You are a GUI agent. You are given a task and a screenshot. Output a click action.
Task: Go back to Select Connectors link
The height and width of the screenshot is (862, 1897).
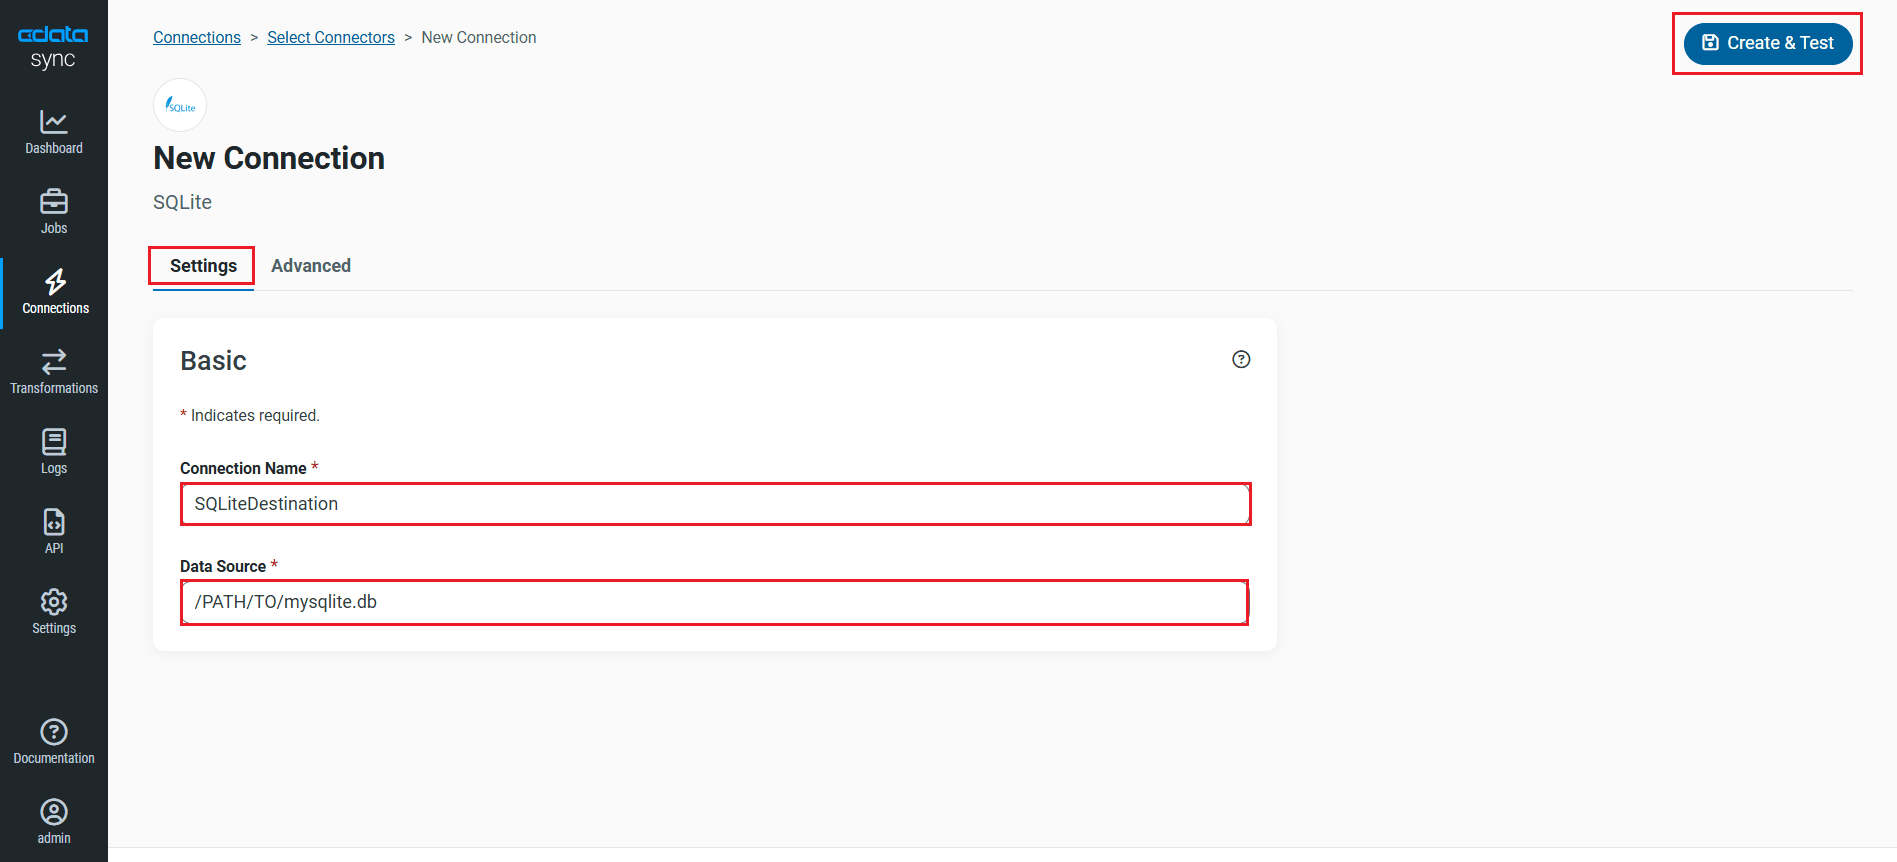[x=331, y=38]
